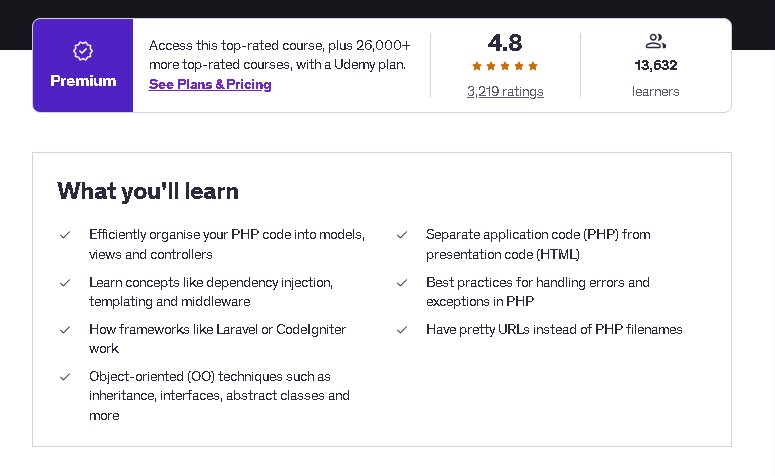This screenshot has height=476, width=775.
Task: Click the five orange rating stars
Action: 505,66
